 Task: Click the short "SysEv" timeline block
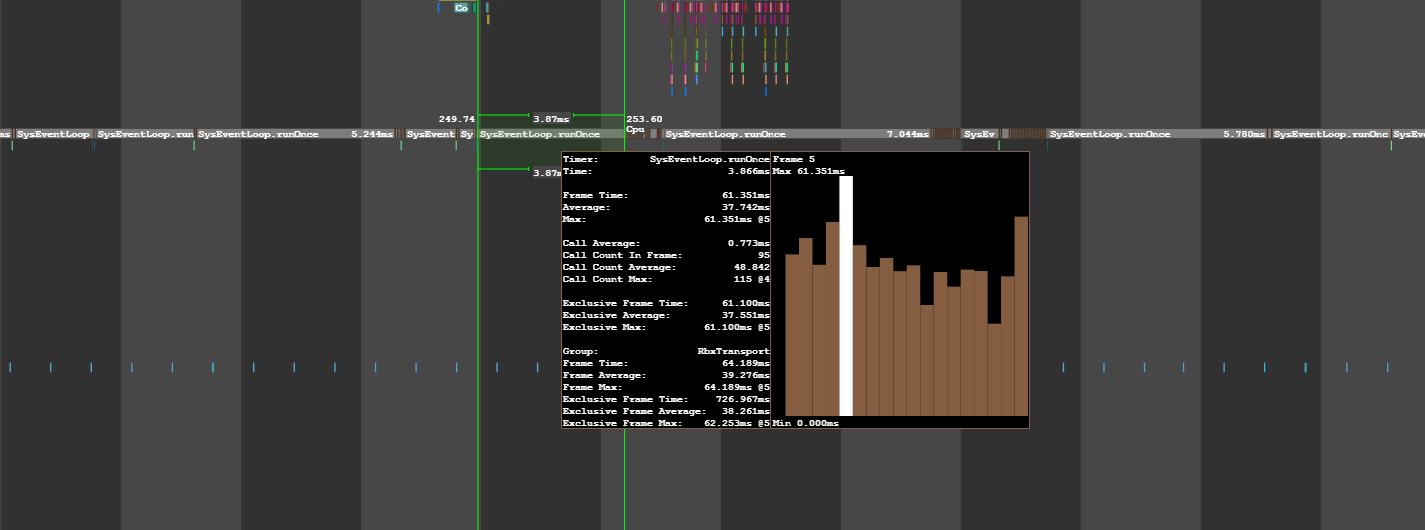(x=980, y=134)
